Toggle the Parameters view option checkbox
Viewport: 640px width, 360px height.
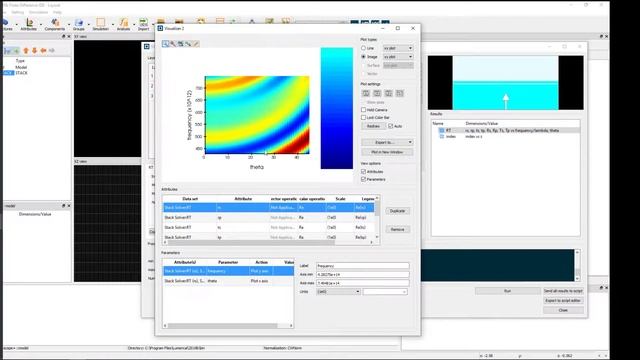tap(363, 180)
